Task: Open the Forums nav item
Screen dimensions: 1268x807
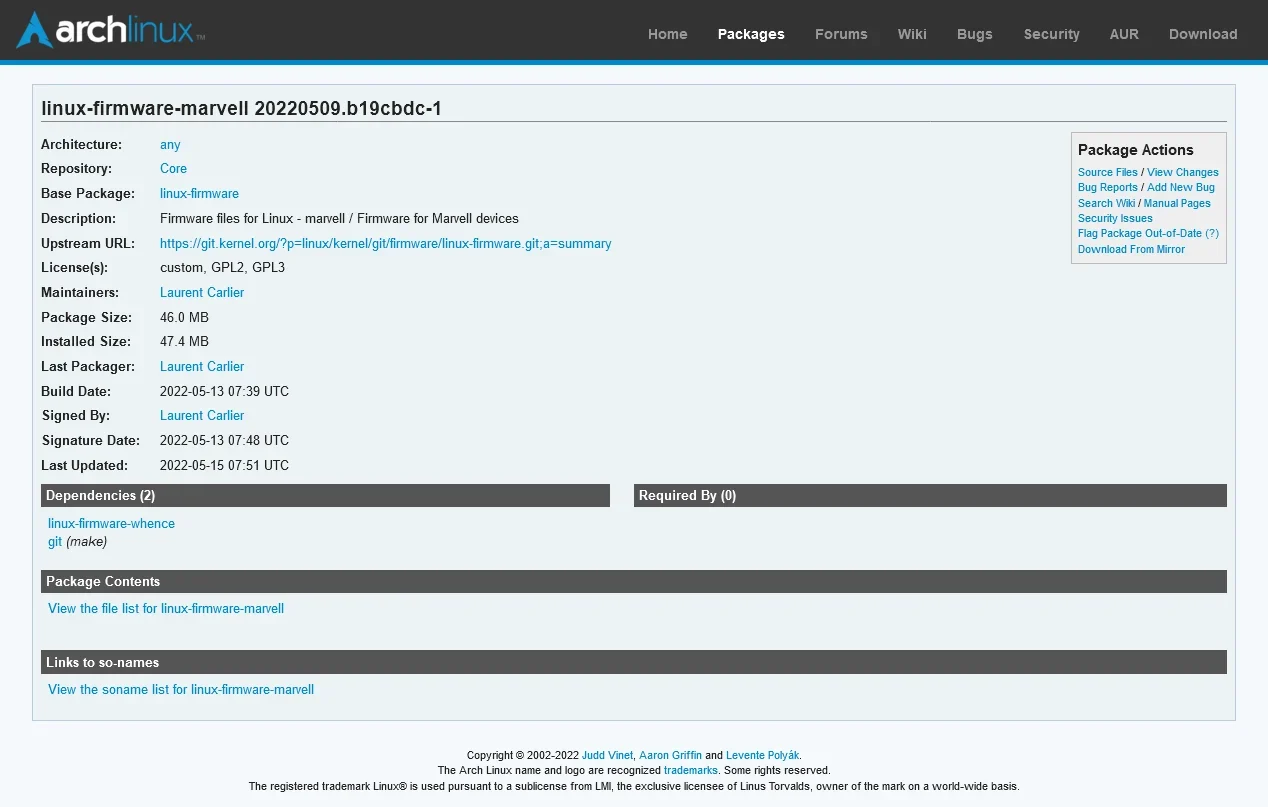Action: tap(841, 34)
